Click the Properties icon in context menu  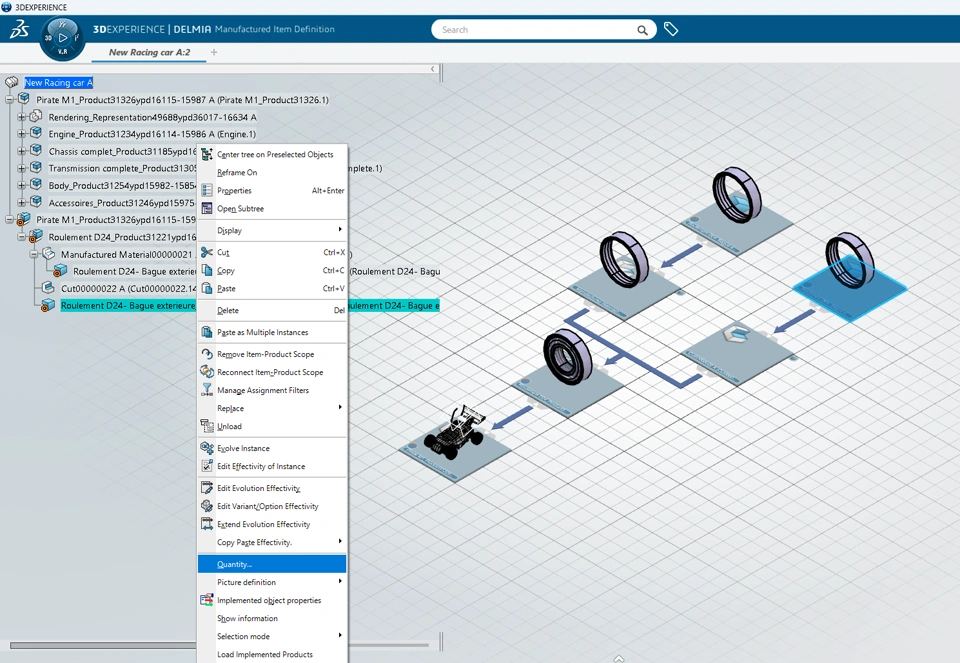[207, 190]
